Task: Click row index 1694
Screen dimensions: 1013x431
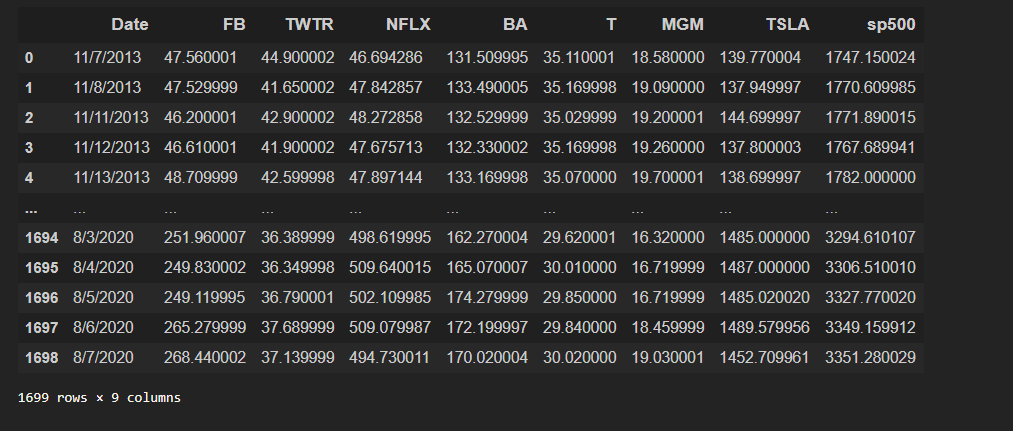Action: [x=41, y=239]
